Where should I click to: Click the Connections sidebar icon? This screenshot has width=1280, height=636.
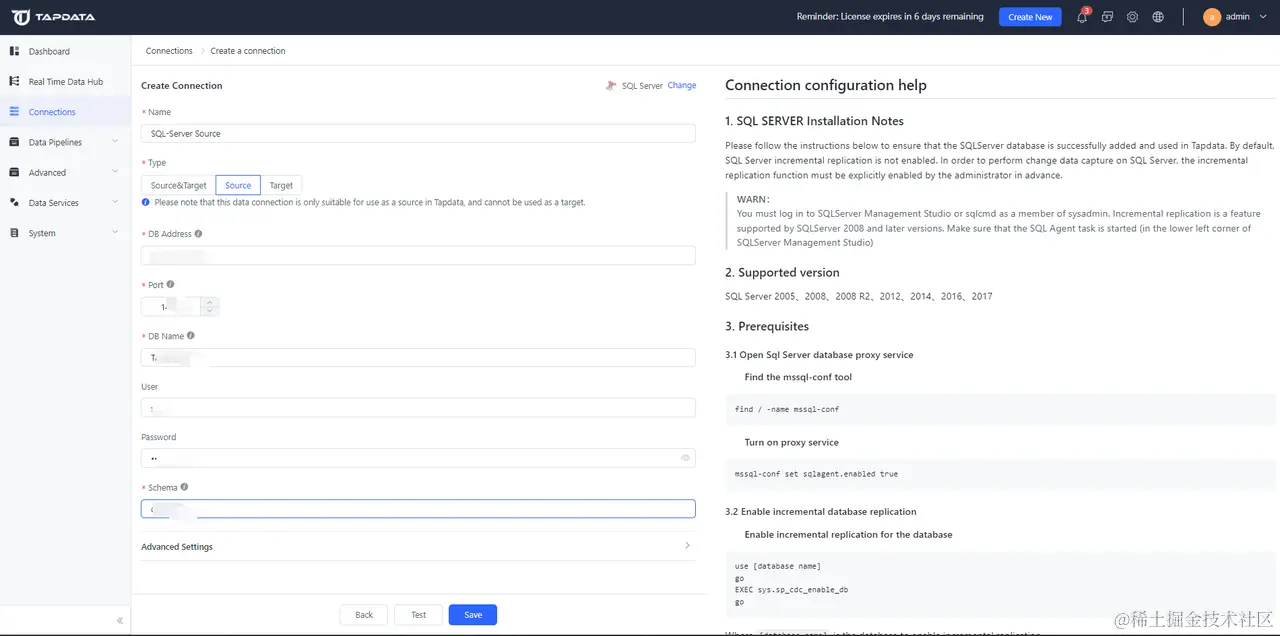(14, 112)
